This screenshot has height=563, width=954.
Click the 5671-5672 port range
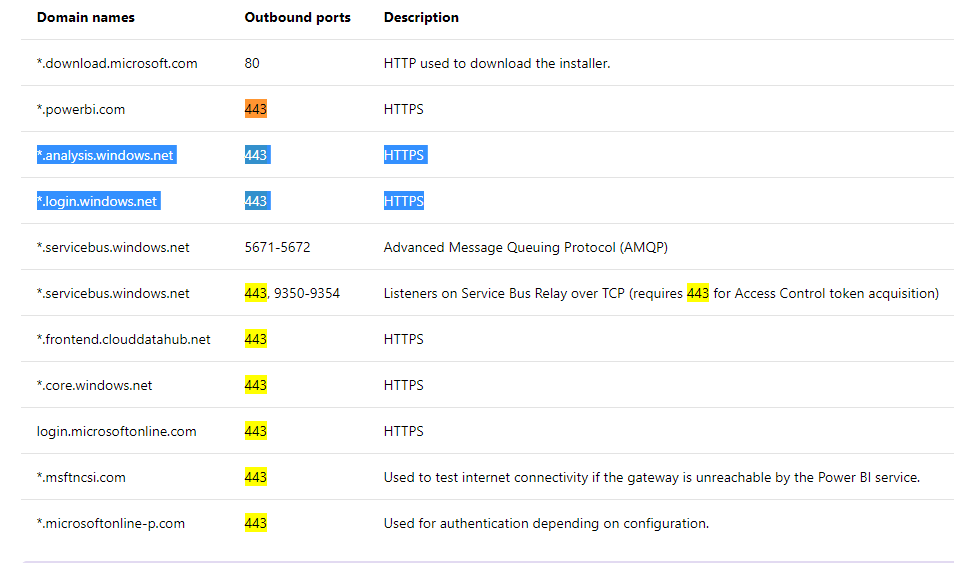[x=277, y=247]
